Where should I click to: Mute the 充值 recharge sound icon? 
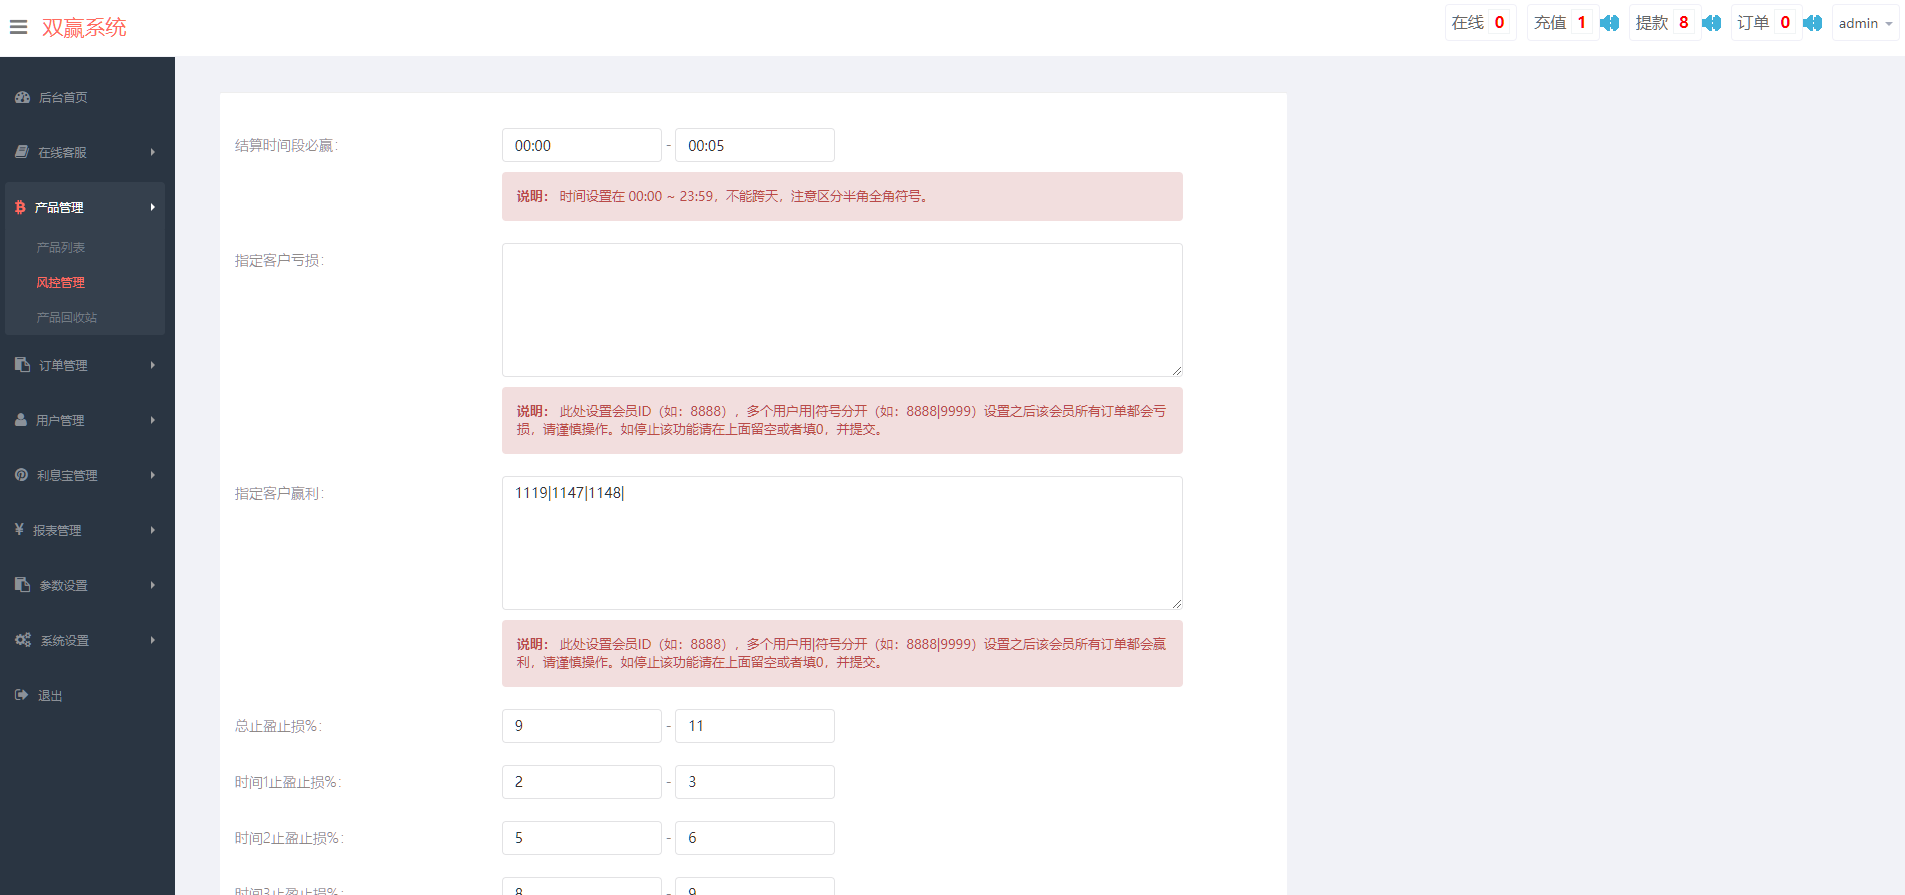point(1609,23)
